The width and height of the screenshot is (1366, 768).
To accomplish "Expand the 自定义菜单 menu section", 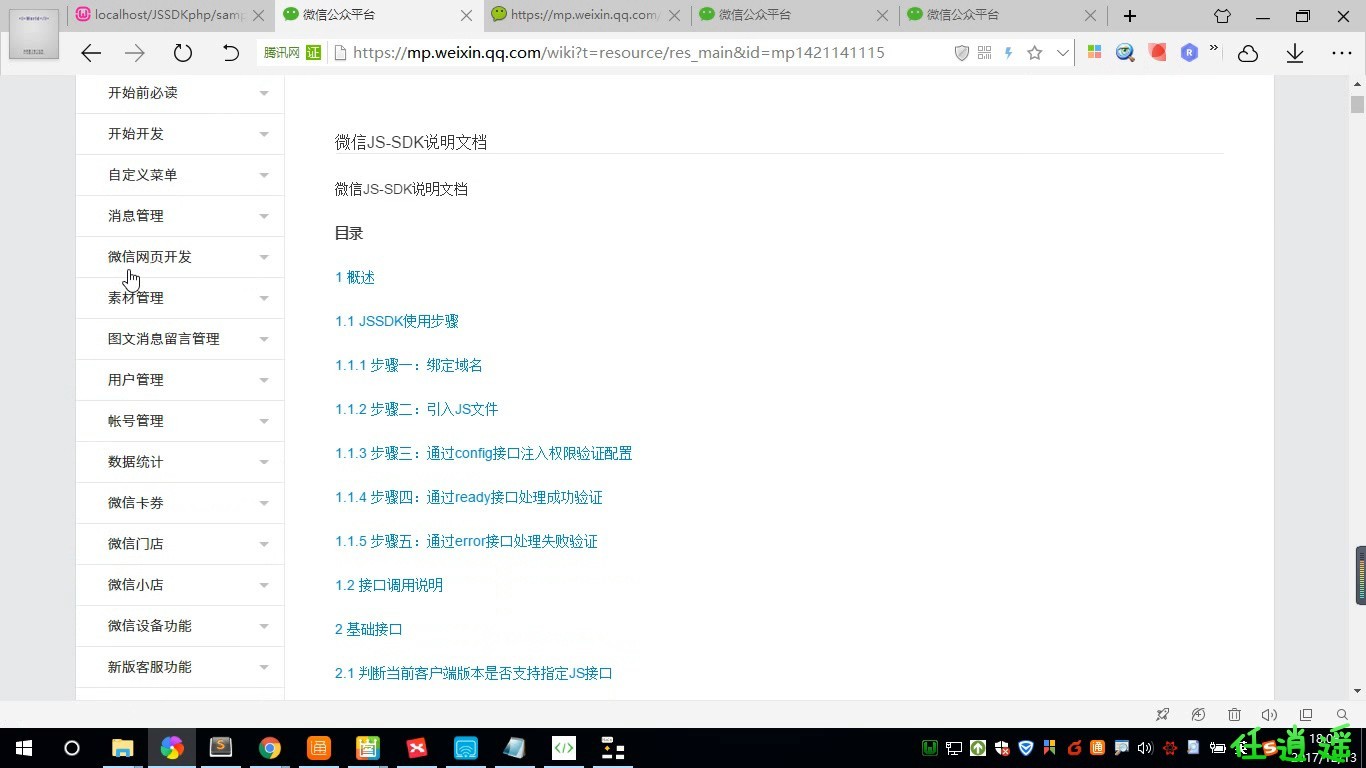I will coord(180,175).
